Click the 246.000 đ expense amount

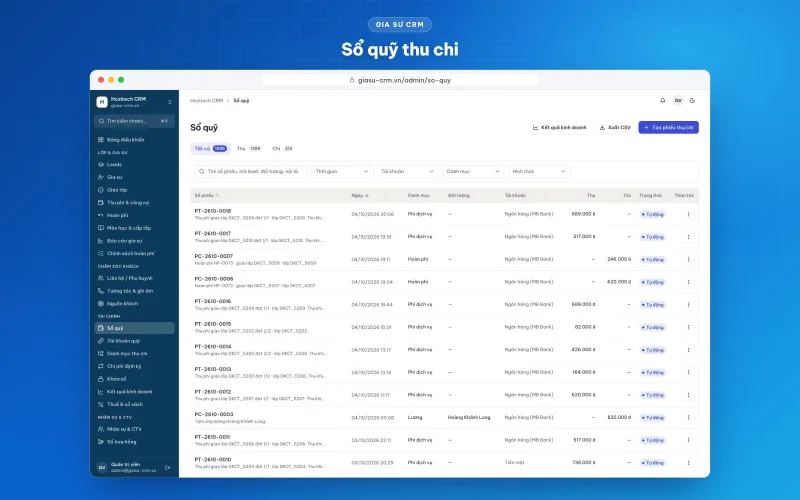619,259
